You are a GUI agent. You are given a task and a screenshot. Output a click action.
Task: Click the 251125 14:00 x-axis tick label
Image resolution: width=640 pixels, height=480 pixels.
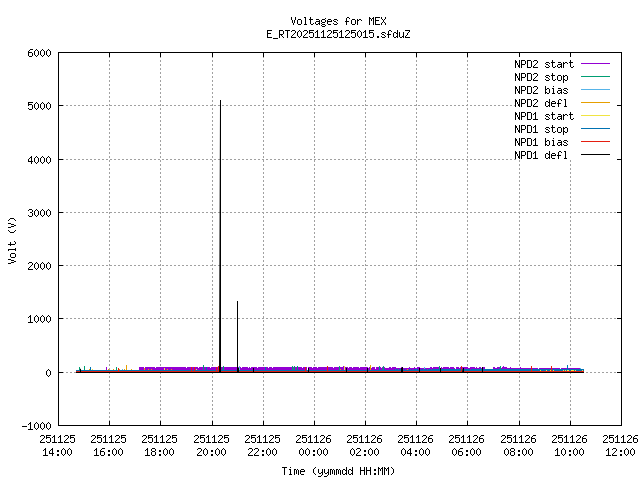[57, 445]
